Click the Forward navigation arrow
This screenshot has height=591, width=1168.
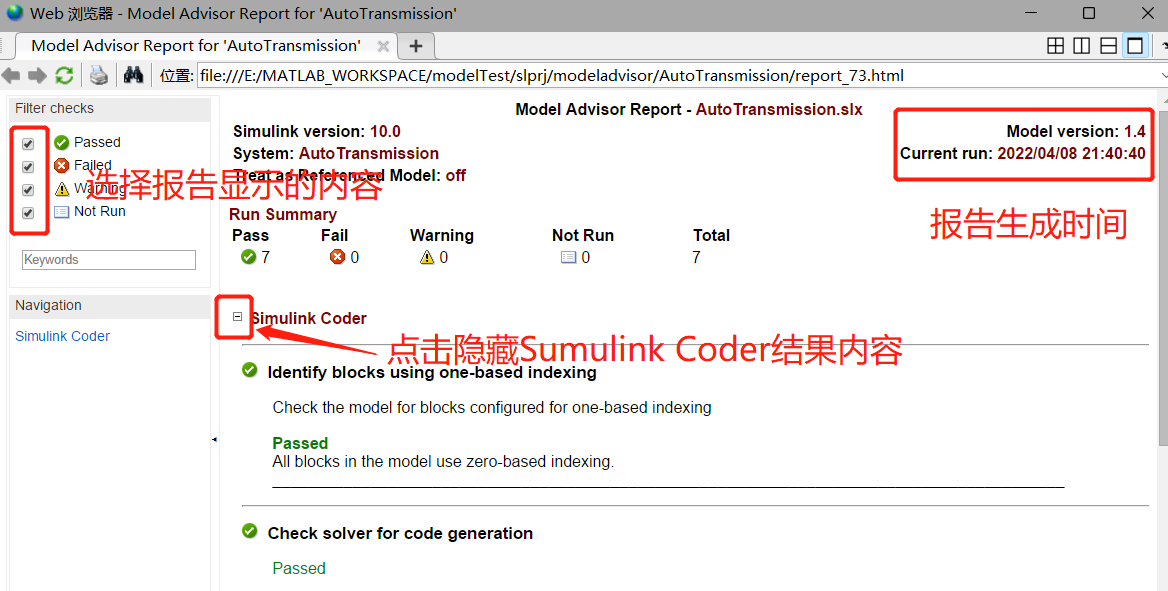(x=37, y=75)
